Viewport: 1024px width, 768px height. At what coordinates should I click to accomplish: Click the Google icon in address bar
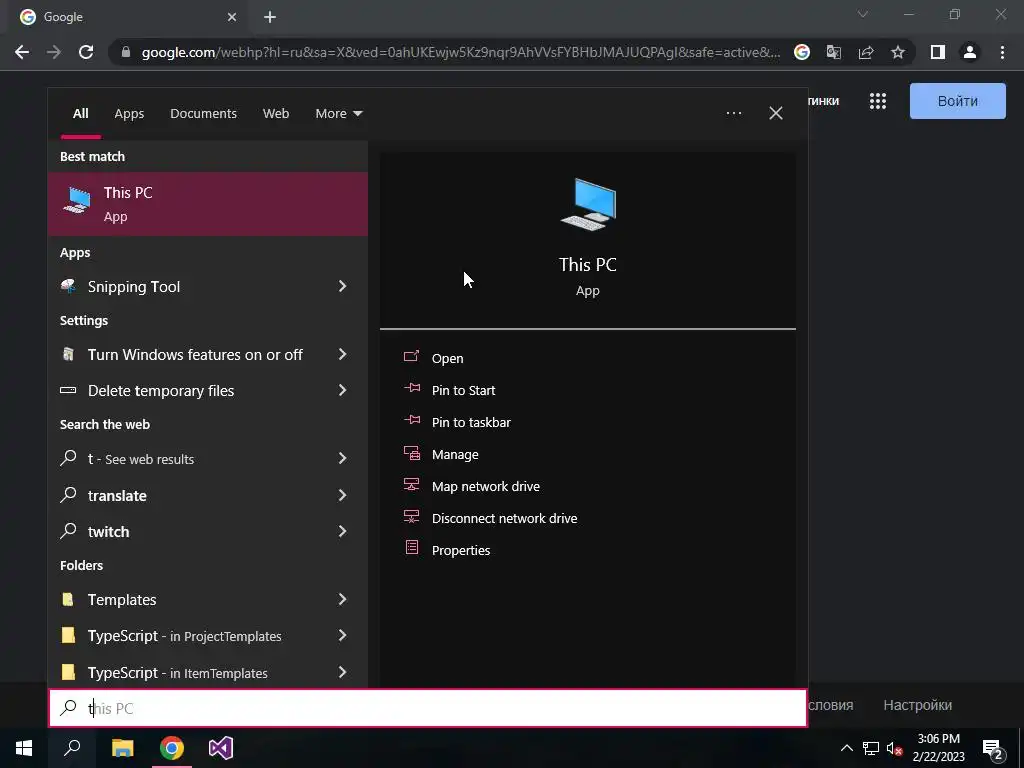click(802, 52)
